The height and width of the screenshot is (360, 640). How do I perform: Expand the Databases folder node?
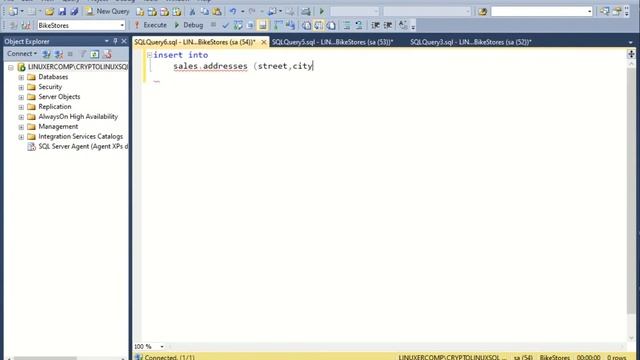(x=21, y=77)
